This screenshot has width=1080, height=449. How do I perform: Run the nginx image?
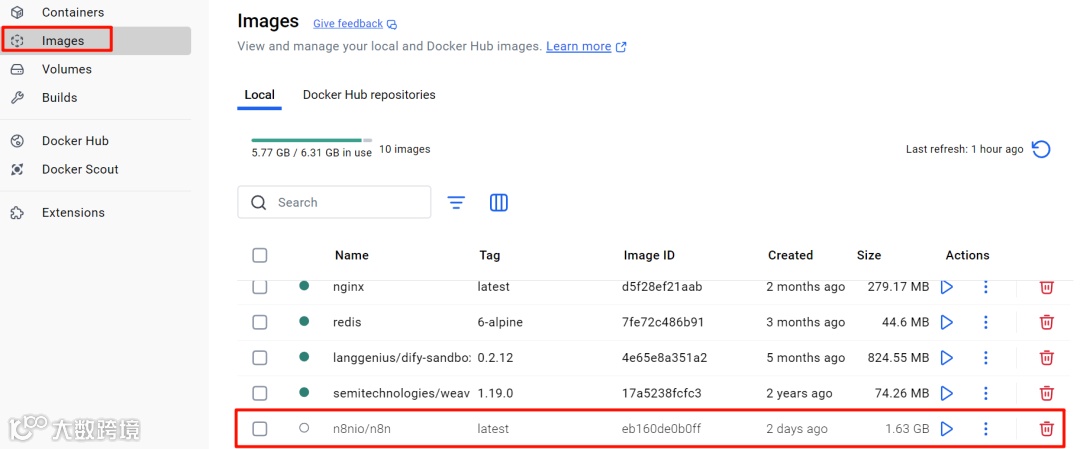pos(947,287)
